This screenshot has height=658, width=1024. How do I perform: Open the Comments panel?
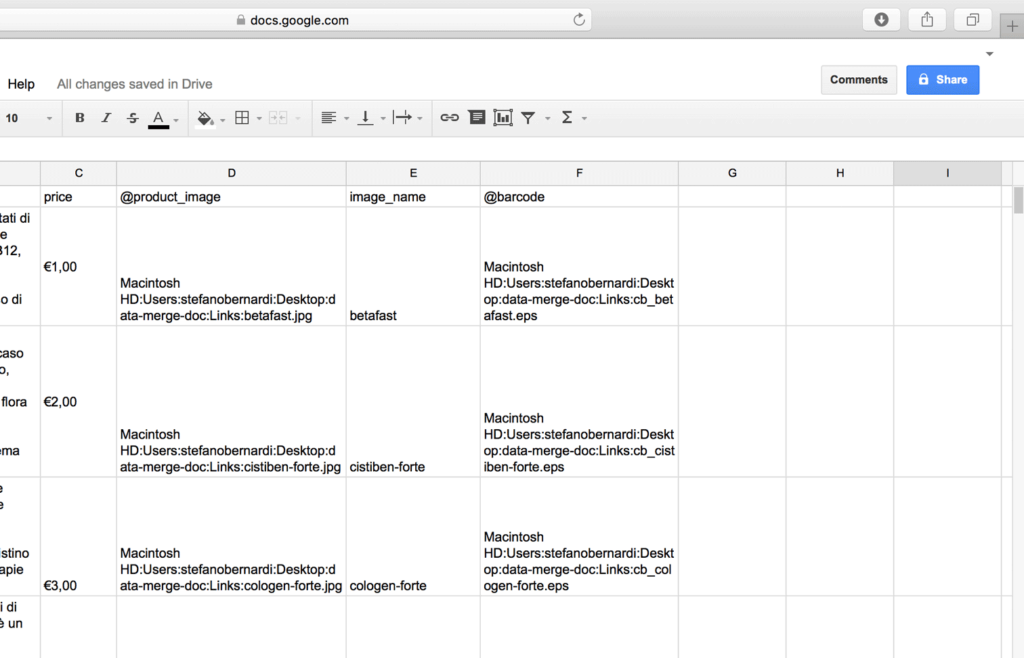pos(859,80)
